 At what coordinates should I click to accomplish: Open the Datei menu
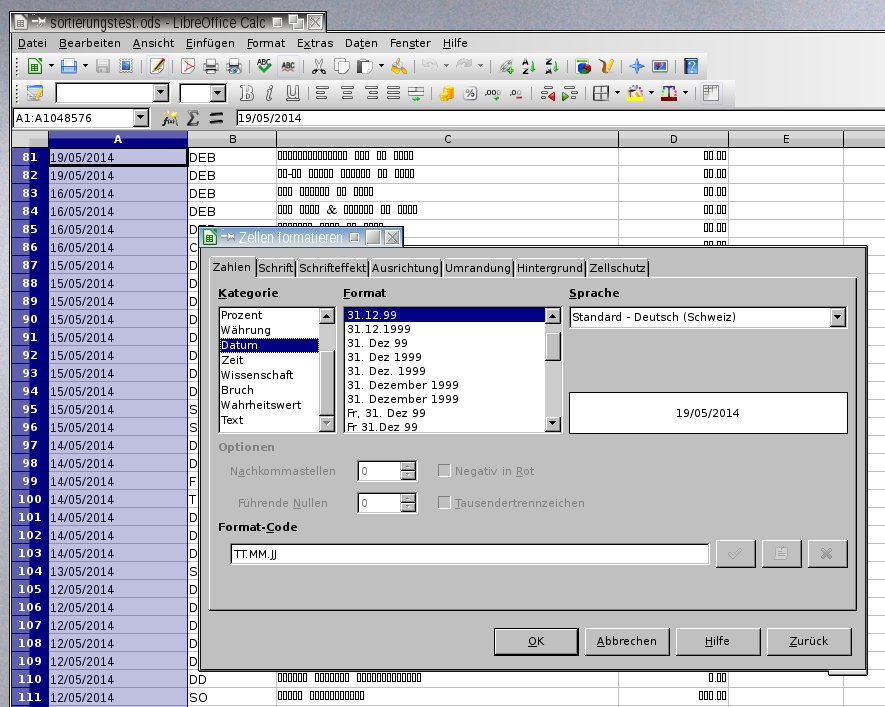point(32,43)
